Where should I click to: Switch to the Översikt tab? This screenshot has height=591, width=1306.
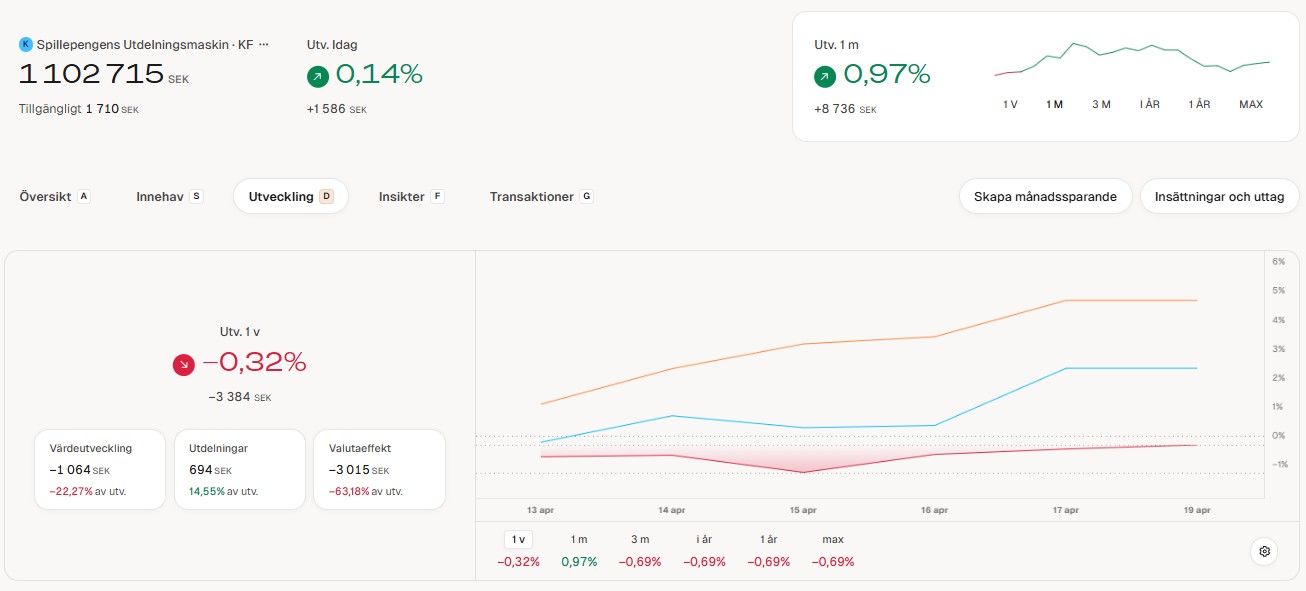46,197
